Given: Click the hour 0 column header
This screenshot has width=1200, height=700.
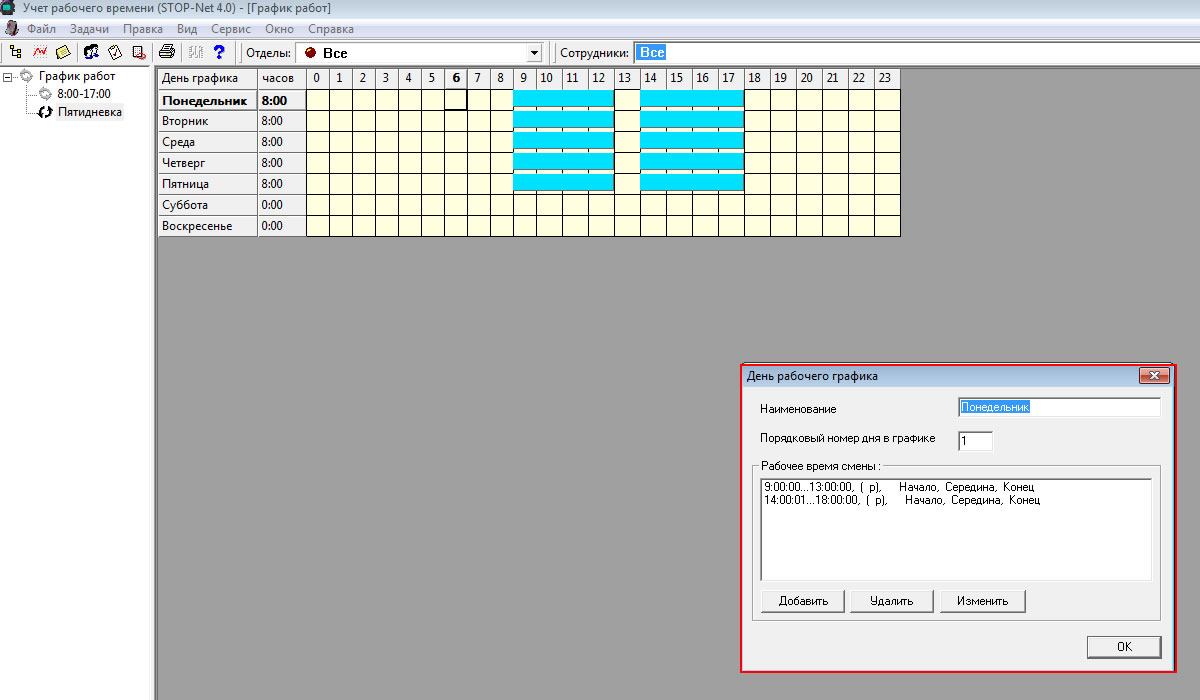Looking at the screenshot, I should [x=317, y=78].
